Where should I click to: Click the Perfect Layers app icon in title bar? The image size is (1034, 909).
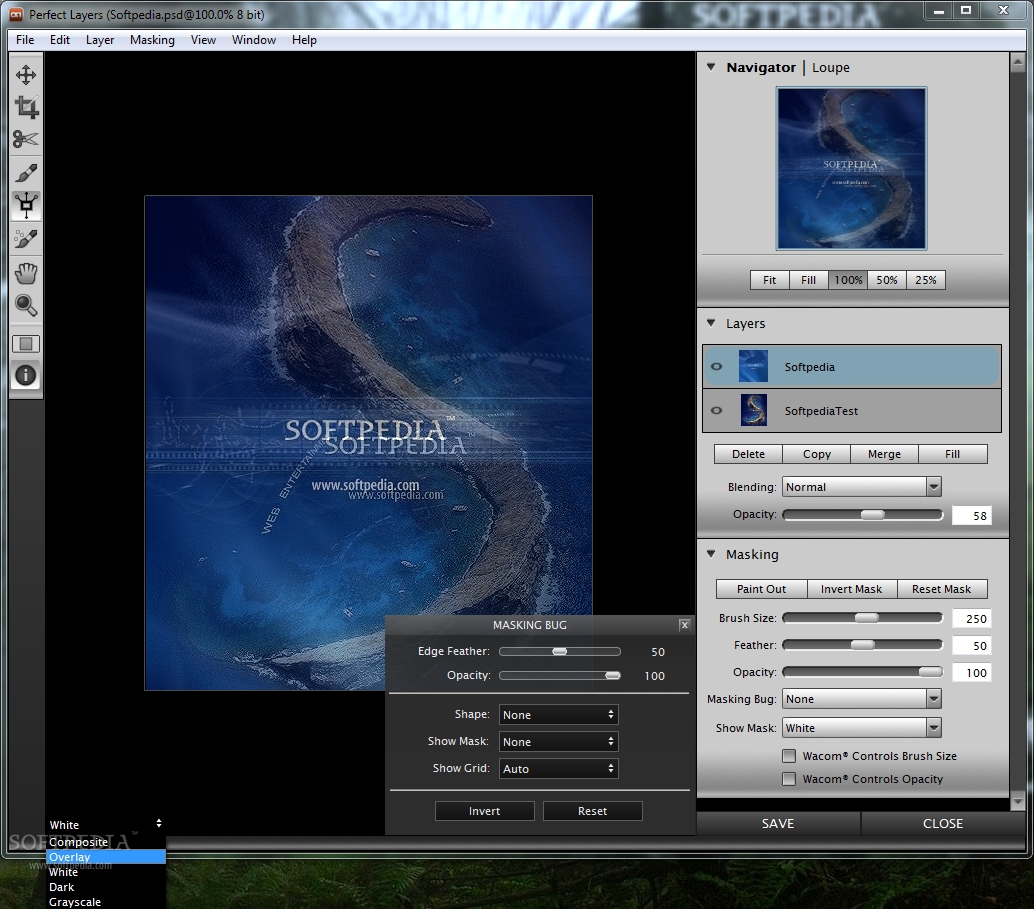15,14
